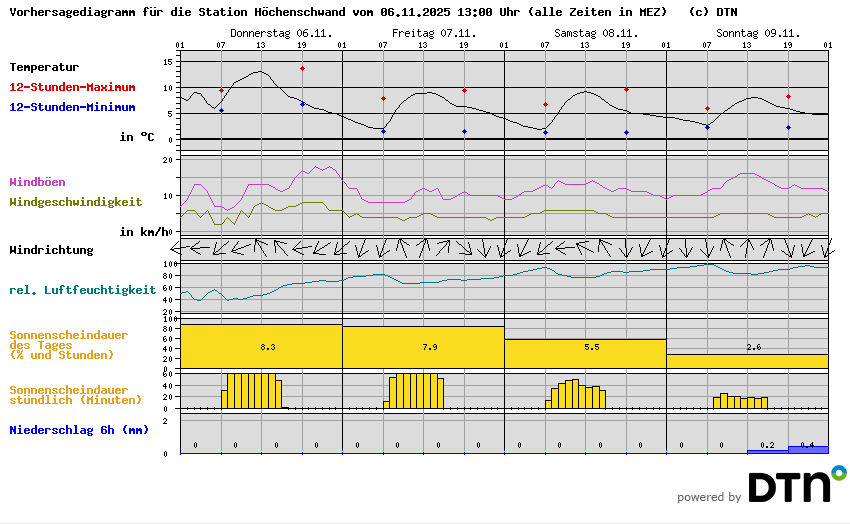Click the red 12-Stunden-Maximum legend label
This screenshot has width=850, height=524.
click(x=72, y=87)
